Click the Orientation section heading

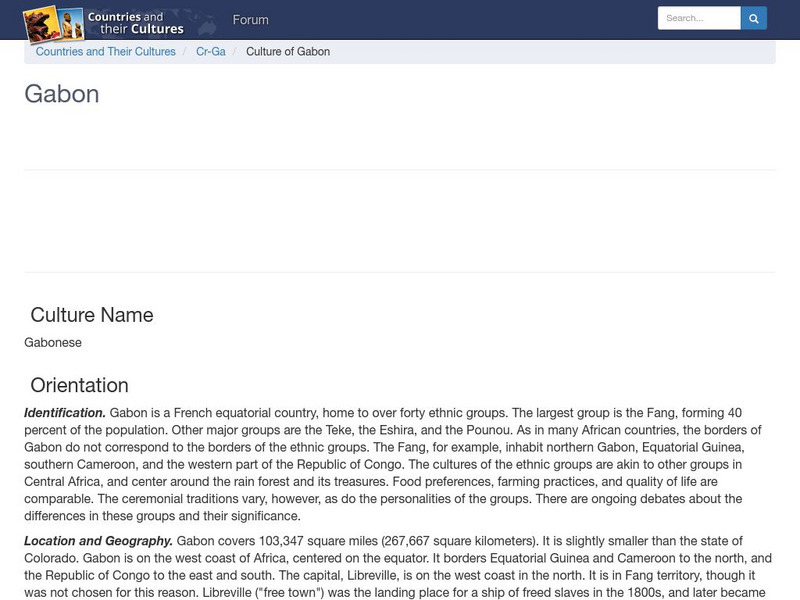[x=80, y=385]
